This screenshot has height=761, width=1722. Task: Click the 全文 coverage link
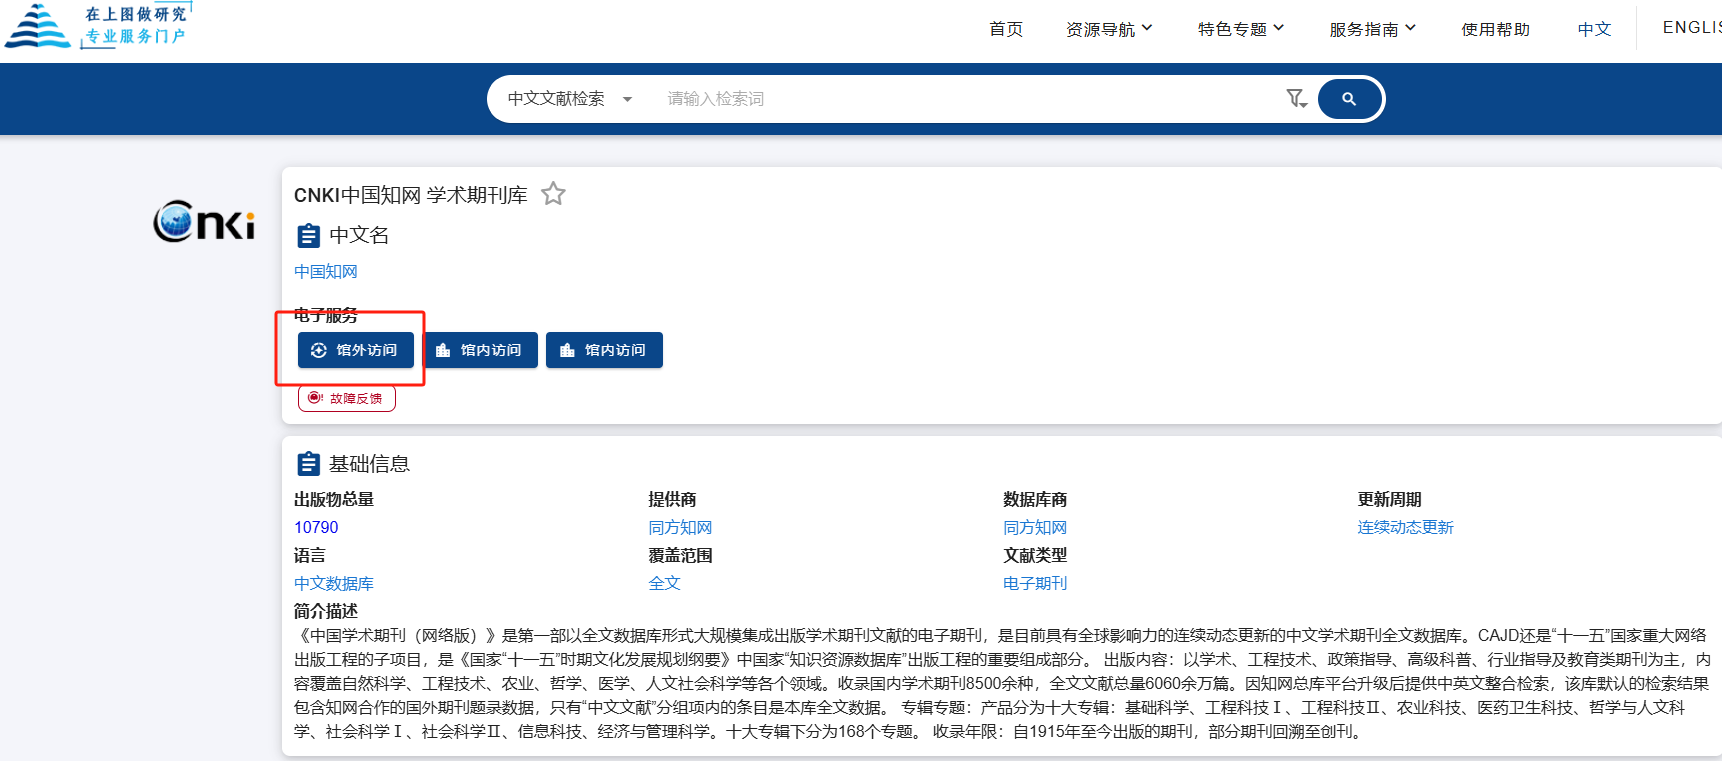(664, 583)
